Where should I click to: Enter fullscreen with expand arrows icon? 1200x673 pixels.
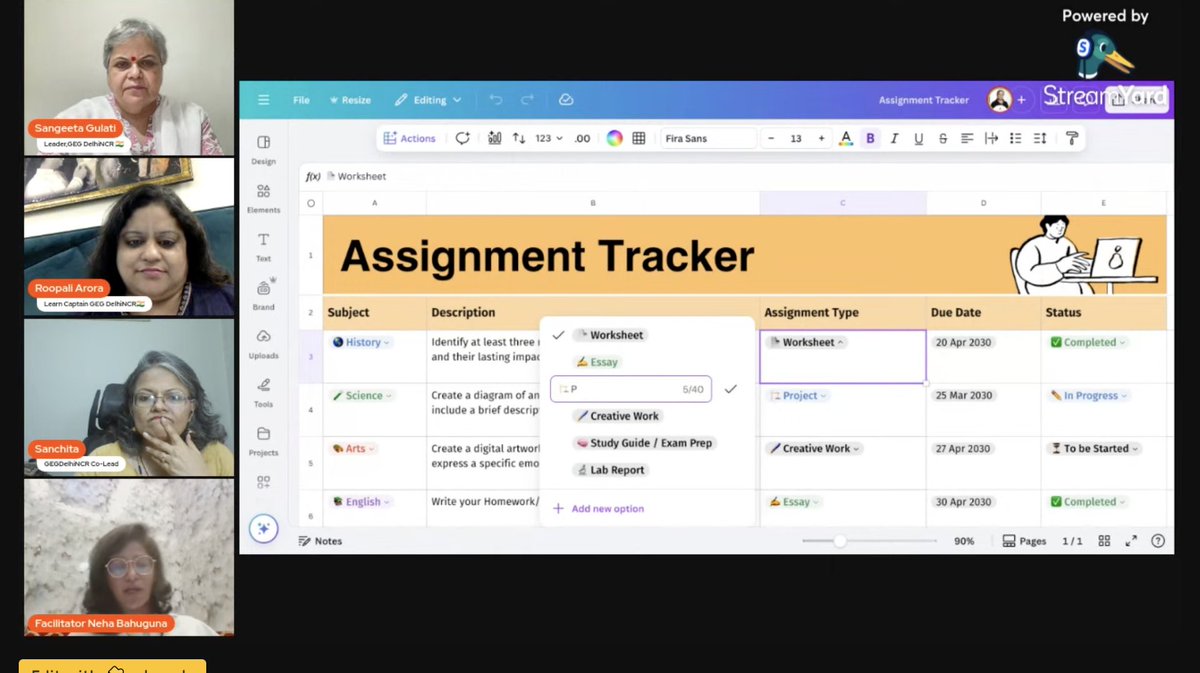pos(1131,541)
